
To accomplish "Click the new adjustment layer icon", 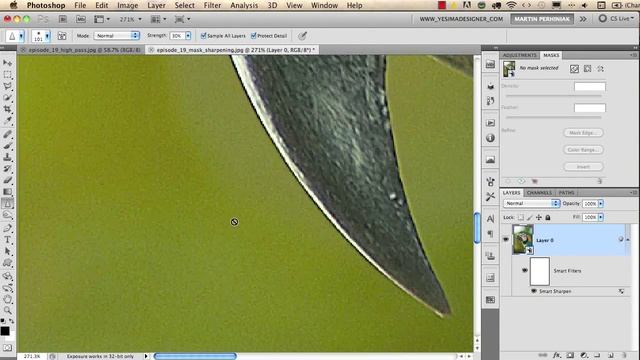I will click(x=584, y=355).
